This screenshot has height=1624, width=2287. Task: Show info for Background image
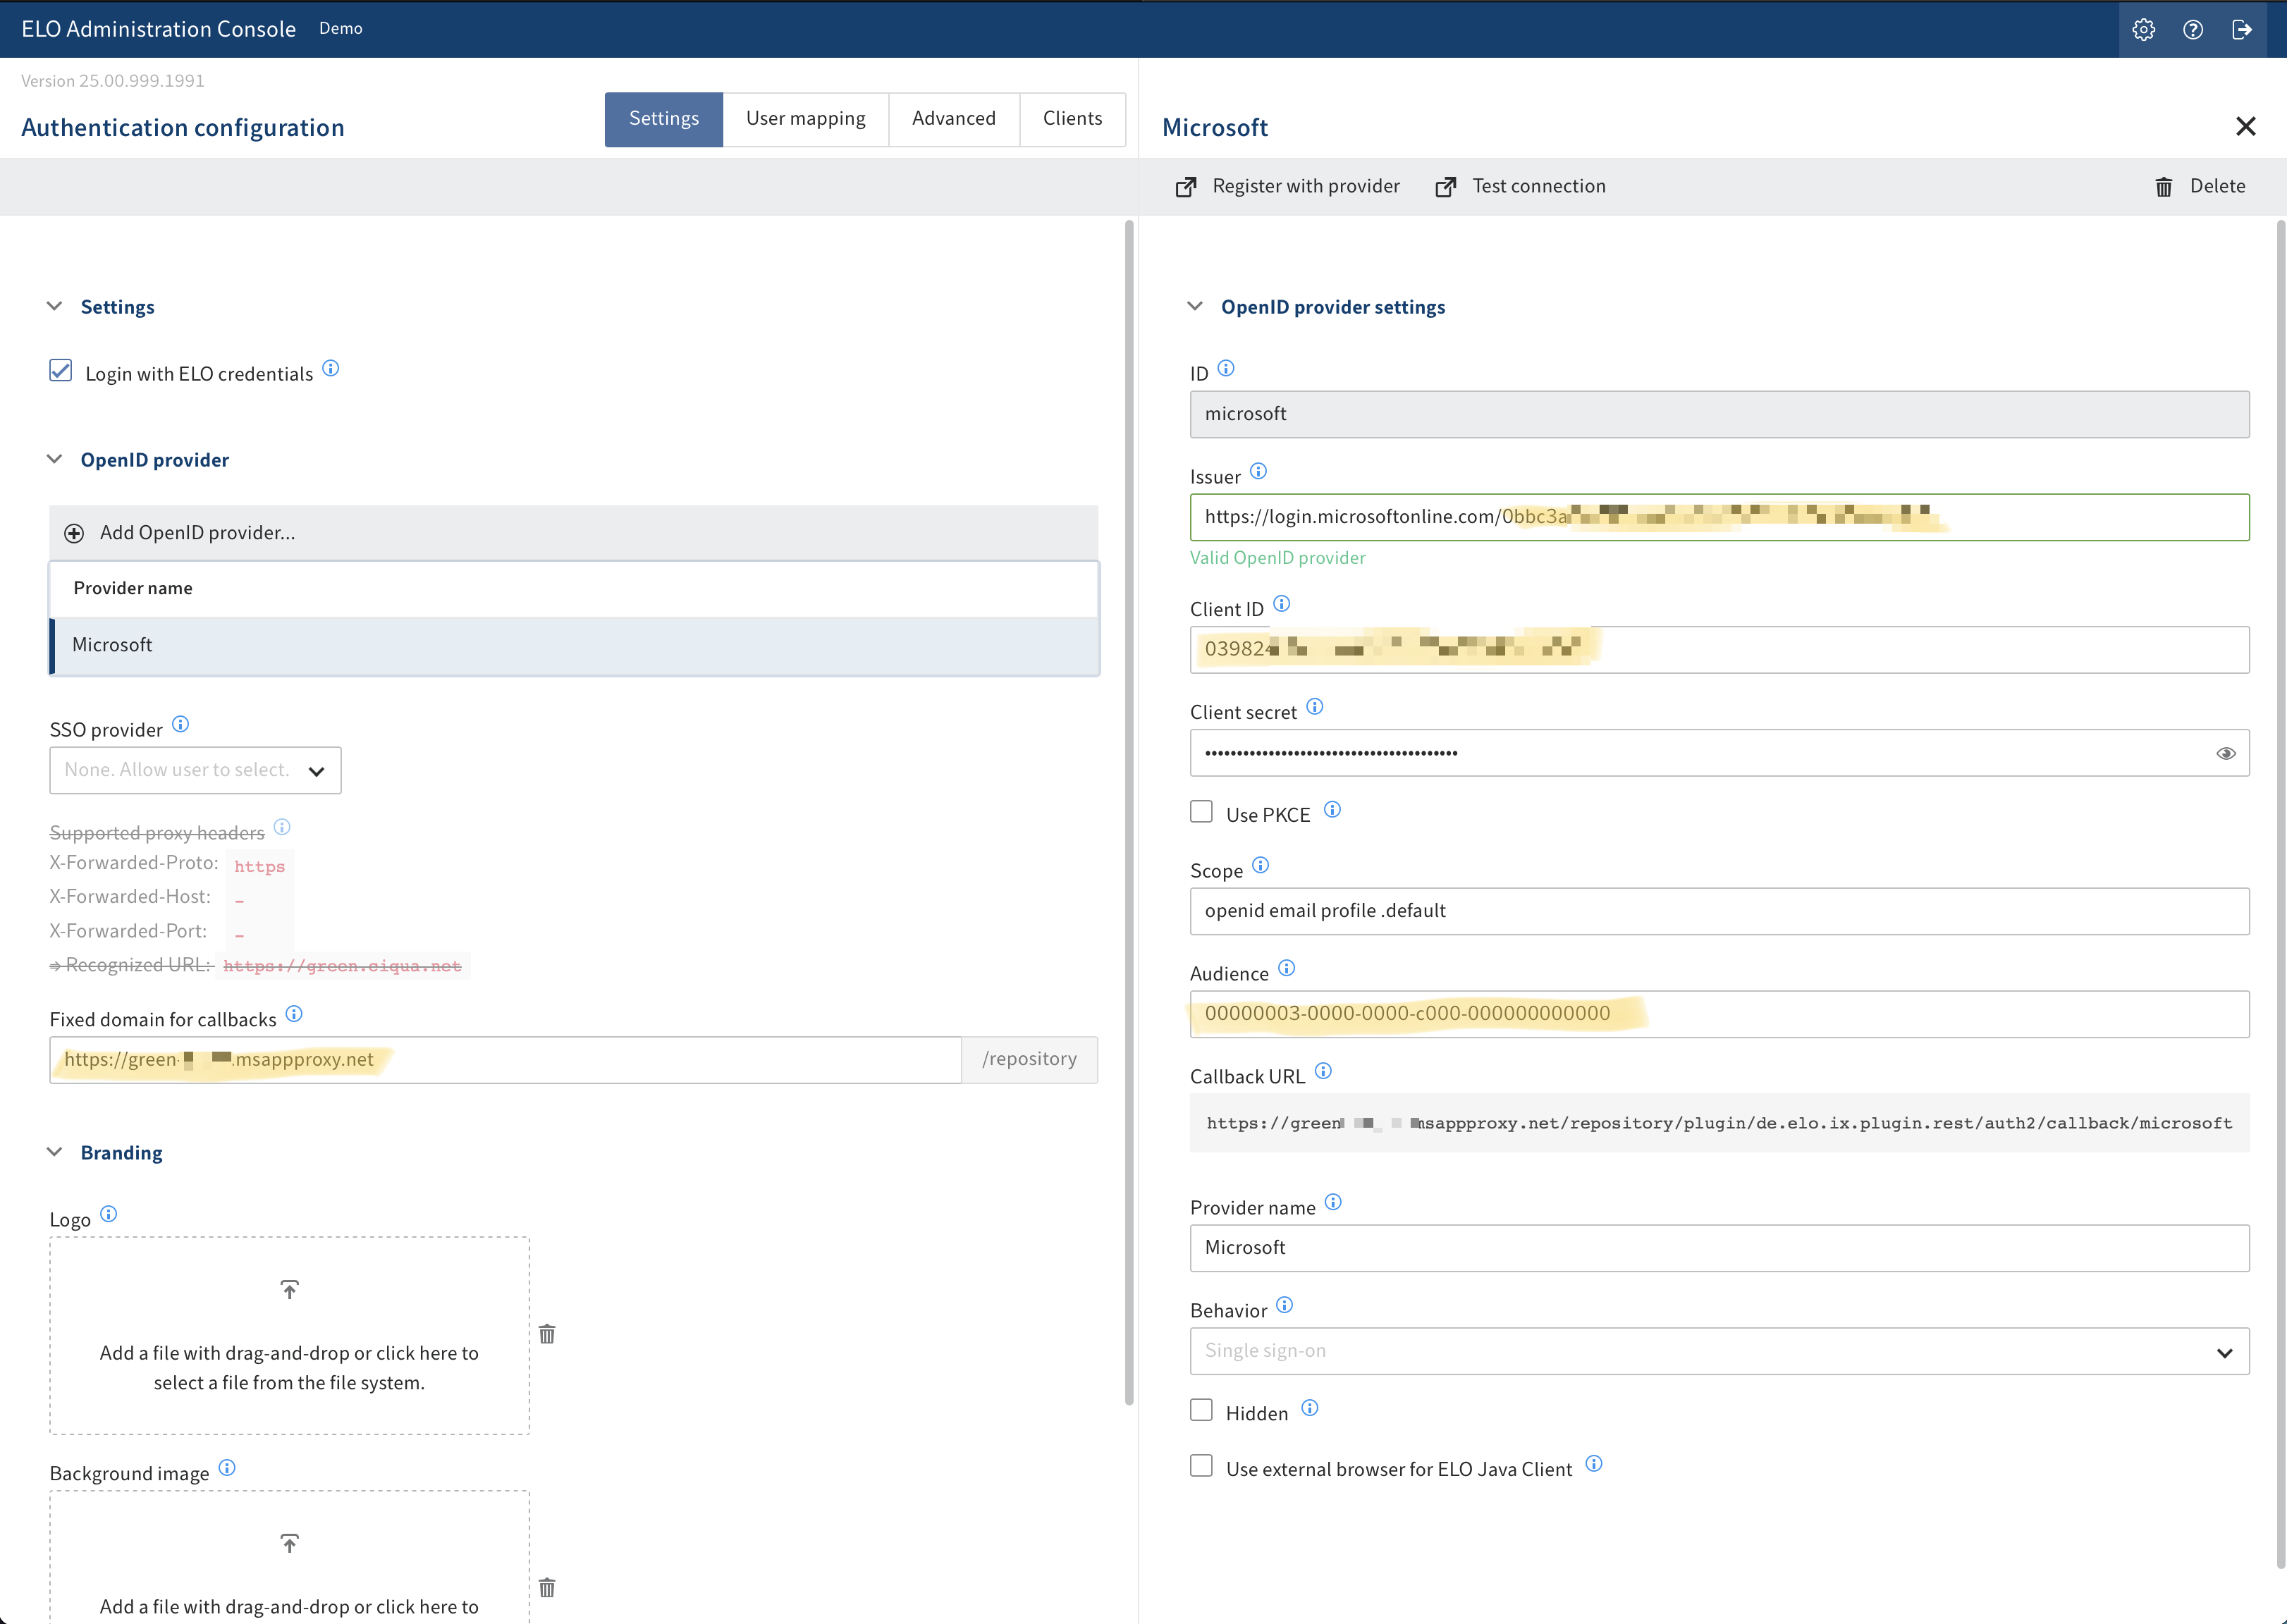[x=227, y=1468]
